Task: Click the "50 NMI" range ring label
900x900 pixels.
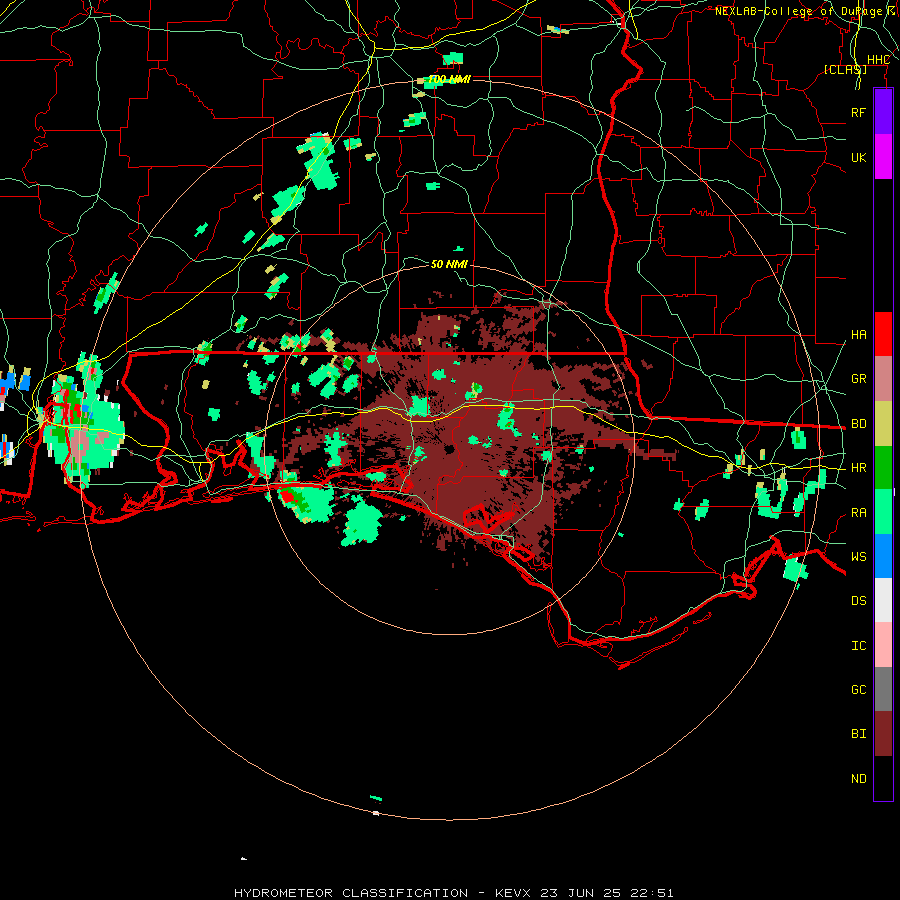Action: [x=449, y=264]
